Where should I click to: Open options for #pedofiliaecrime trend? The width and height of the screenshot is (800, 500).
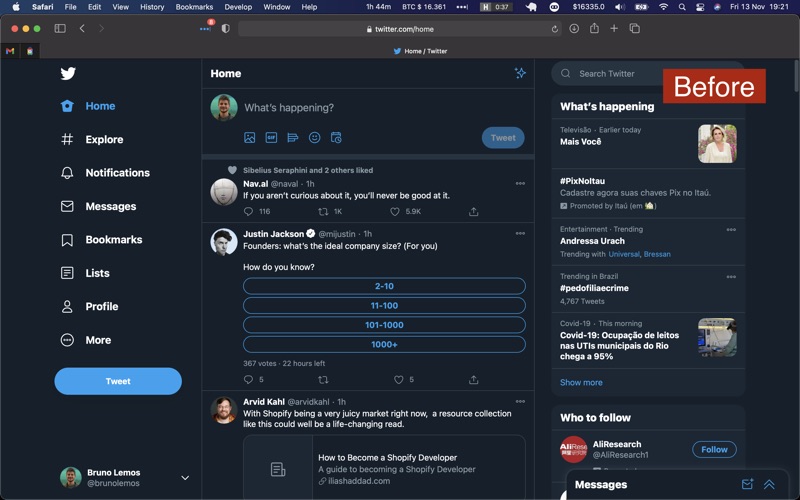click(731, 277)
